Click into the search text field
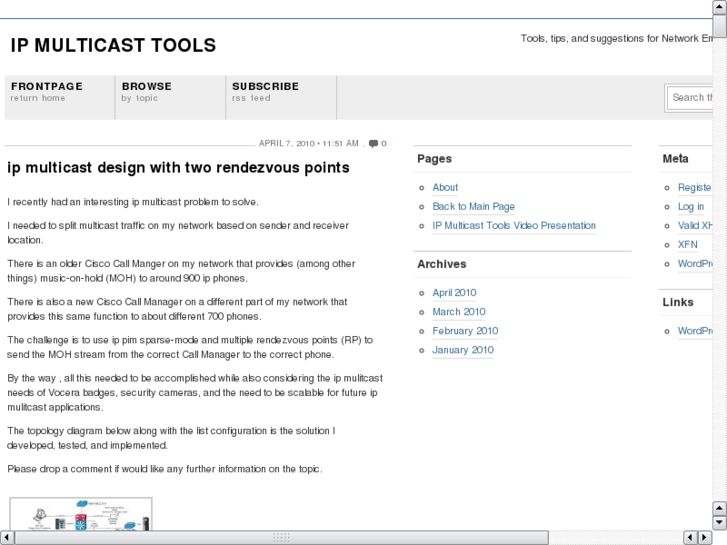 (692, 97)
